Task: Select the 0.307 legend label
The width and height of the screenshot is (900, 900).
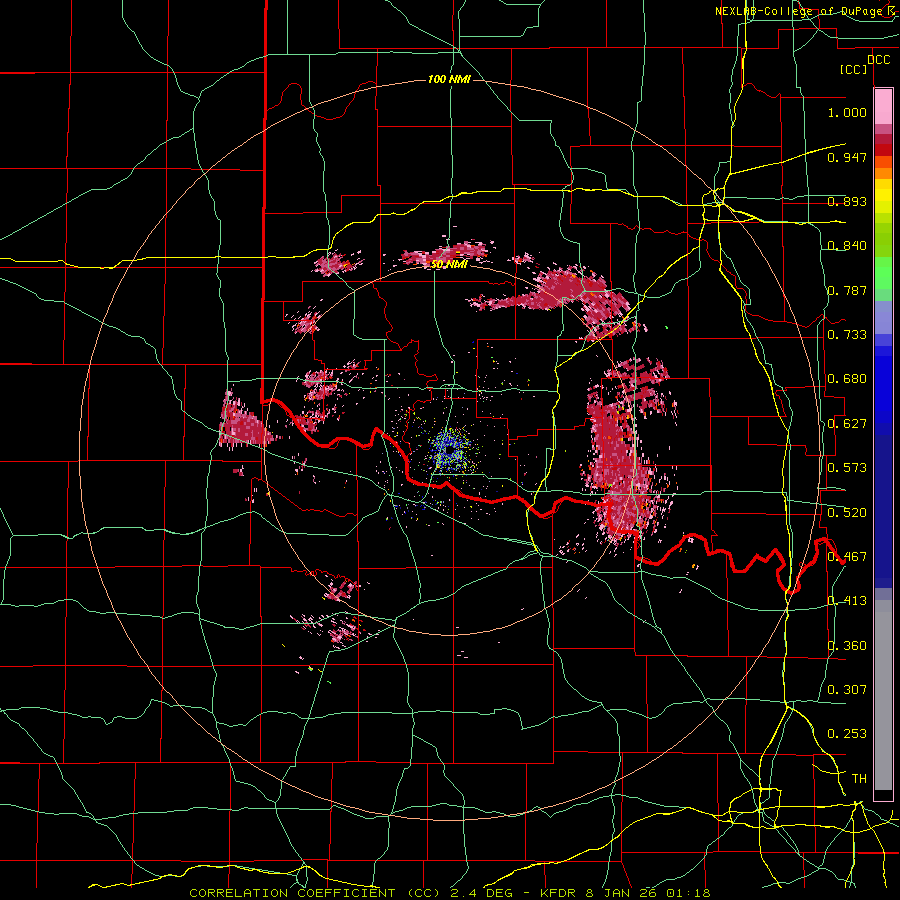Action: click(x=847, y=690)
